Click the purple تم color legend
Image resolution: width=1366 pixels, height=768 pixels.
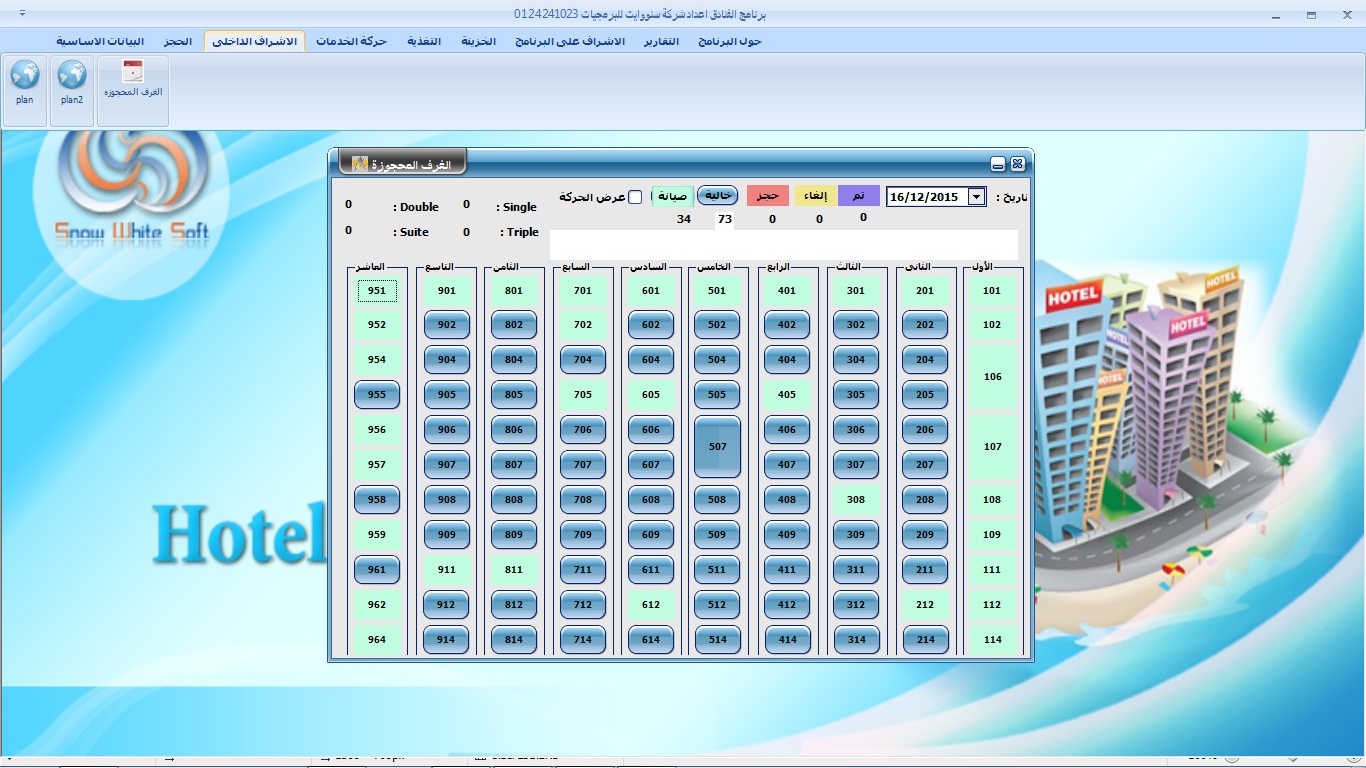[x=859, y=196]
